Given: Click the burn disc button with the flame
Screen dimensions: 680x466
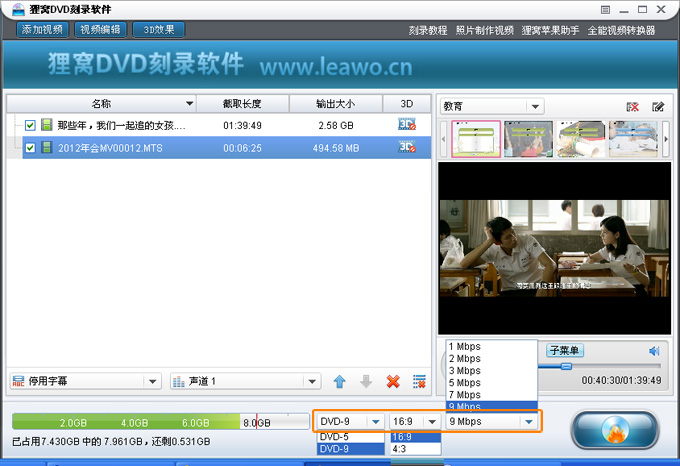Looking at the screenshot, I should 615,430.
